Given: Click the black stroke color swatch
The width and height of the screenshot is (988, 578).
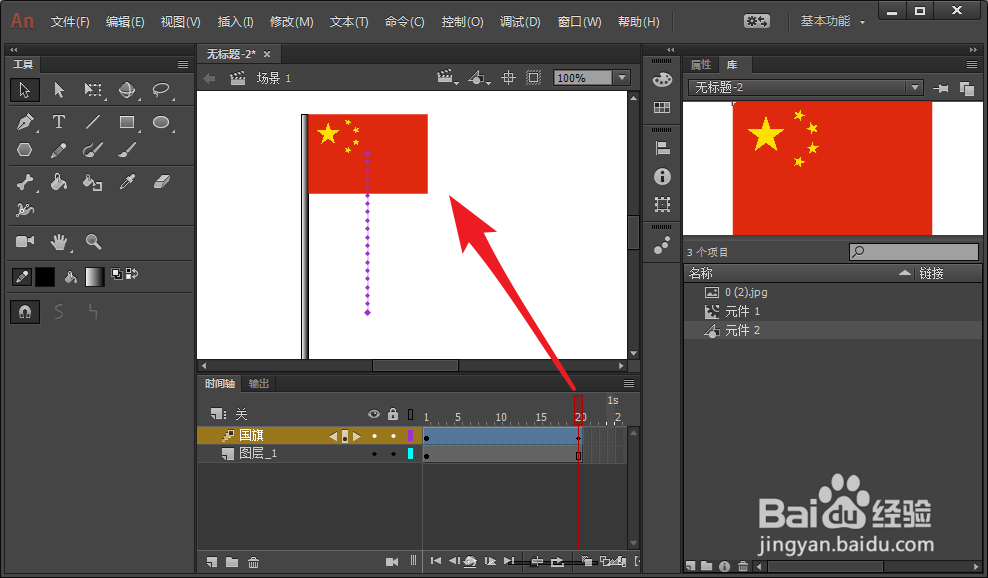Looking at the screenshot, I should 45,277.
